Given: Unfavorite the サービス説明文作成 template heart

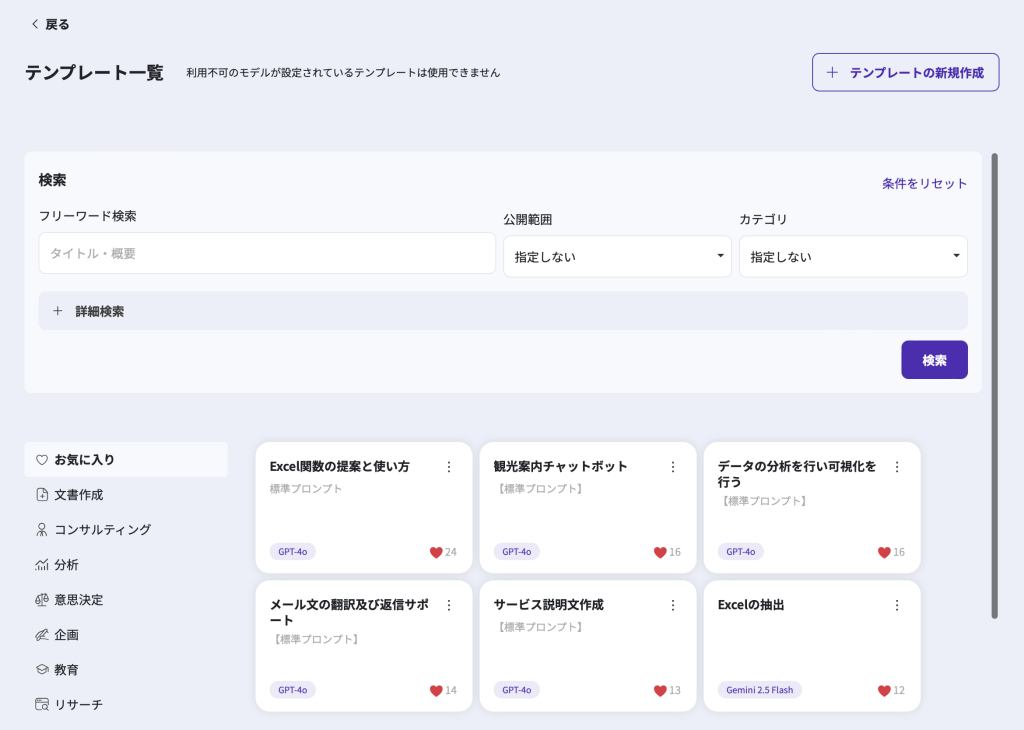Looking at the screenshot, I should (x=660, y=691).
